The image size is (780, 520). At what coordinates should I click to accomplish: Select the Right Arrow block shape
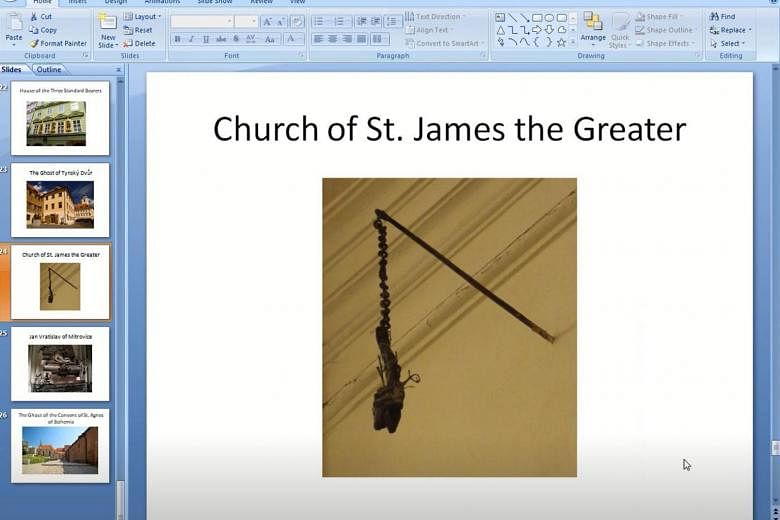point(537,30)
